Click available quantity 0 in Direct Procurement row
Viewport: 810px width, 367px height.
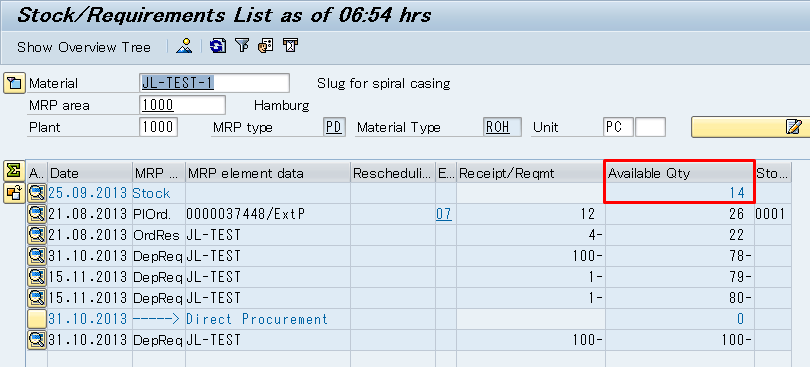click(x=680, y=319)
